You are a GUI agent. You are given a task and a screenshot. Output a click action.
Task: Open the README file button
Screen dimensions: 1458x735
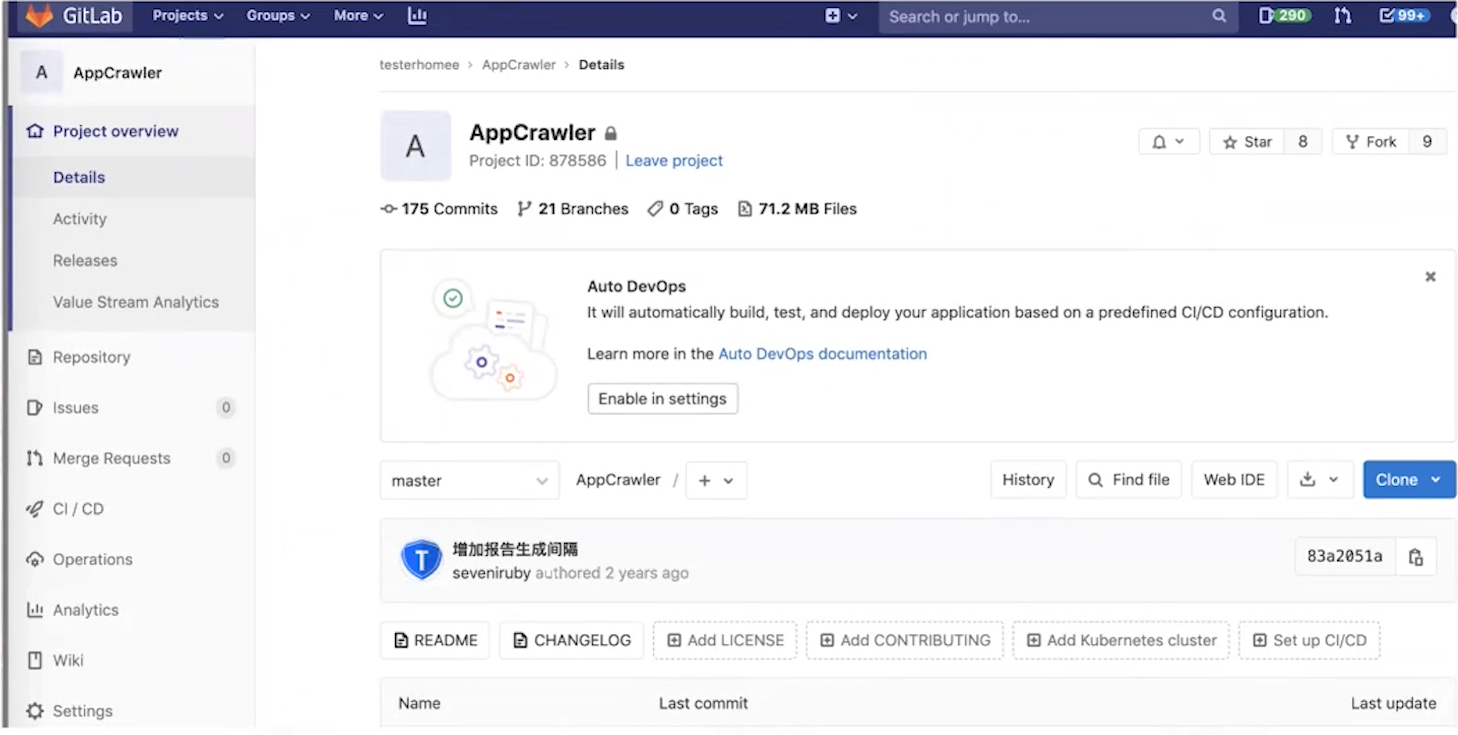pyautogui.click(x=435, y=640)
